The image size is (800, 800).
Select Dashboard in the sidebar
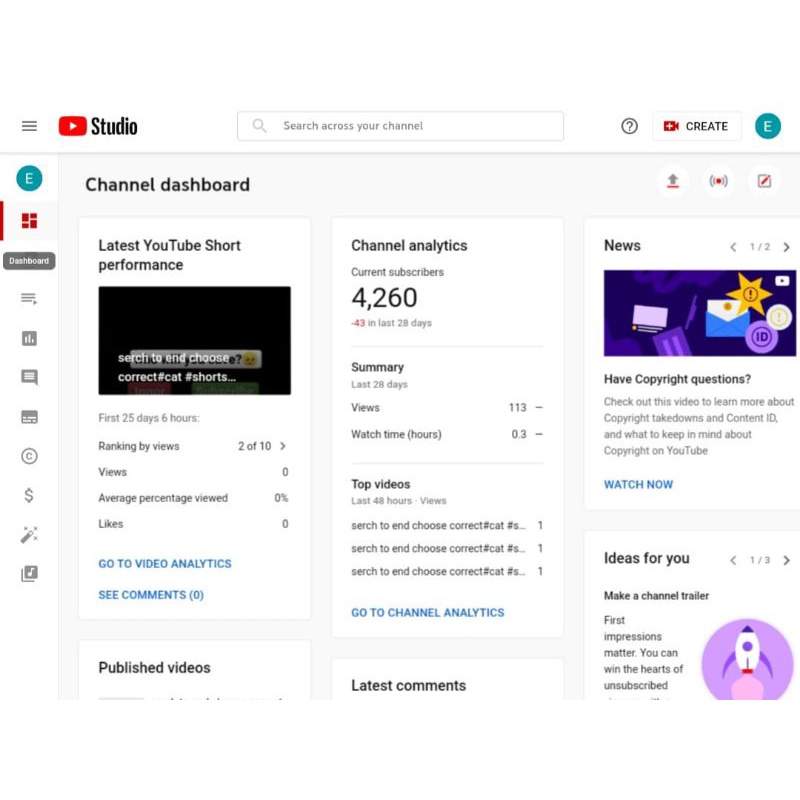point(29,220)
